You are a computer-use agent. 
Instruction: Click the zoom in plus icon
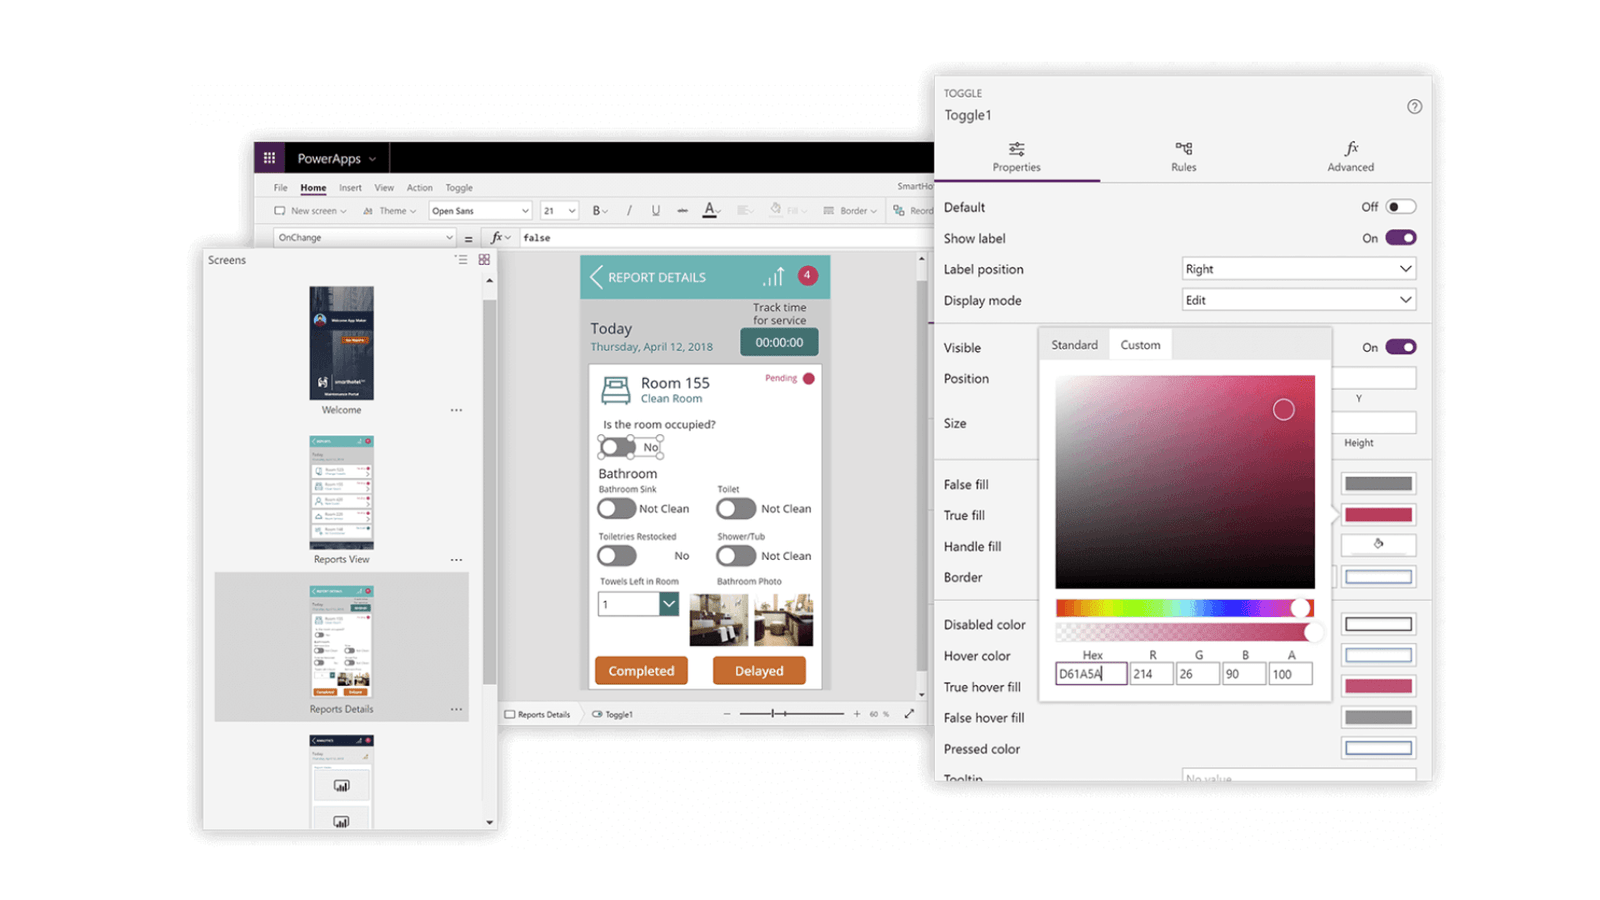point(857,714)
